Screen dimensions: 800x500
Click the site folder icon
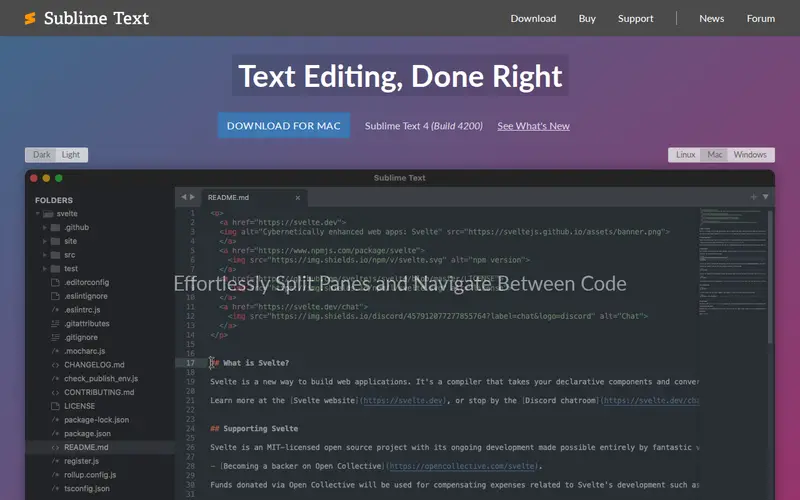pyautogui.click(x=55, y=241)
